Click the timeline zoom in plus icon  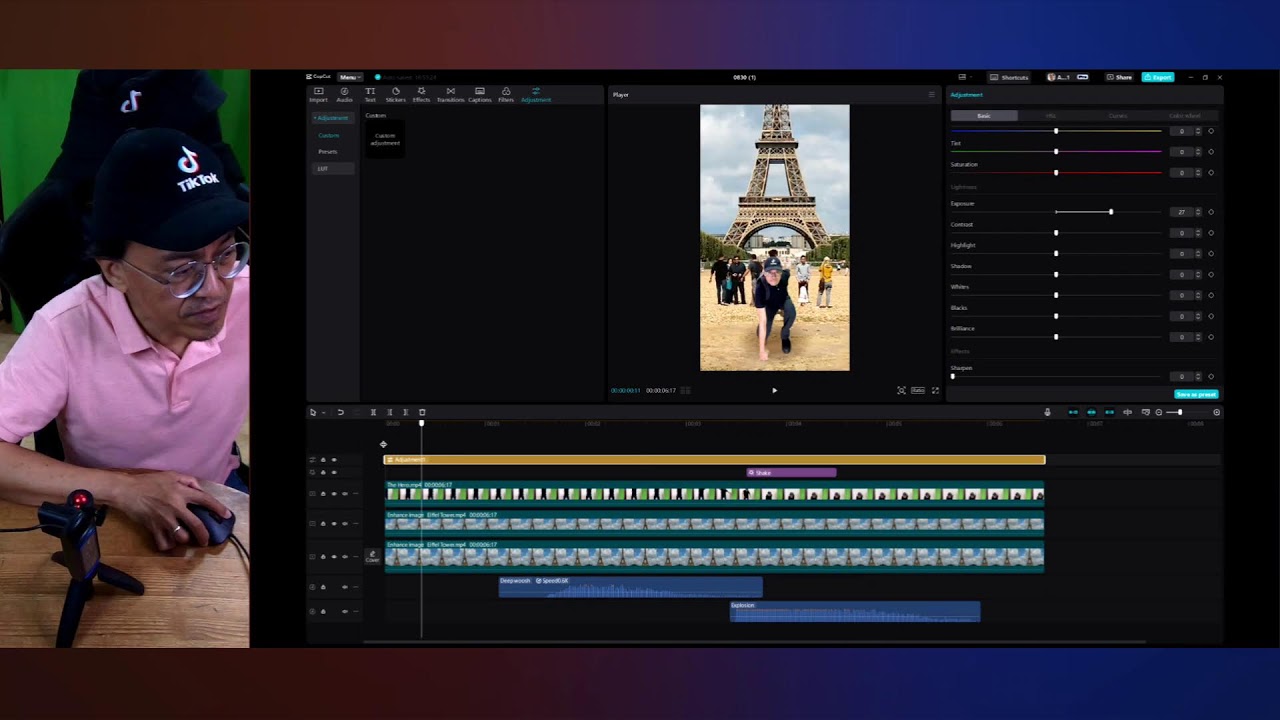(x=1216, y=412)
